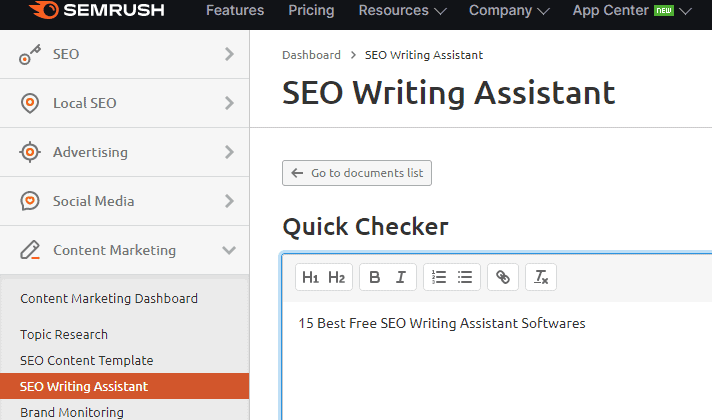Screen dimensions: 712x420
Task: Click the Content Marketing pencil icon
Action: click(30, 250)
